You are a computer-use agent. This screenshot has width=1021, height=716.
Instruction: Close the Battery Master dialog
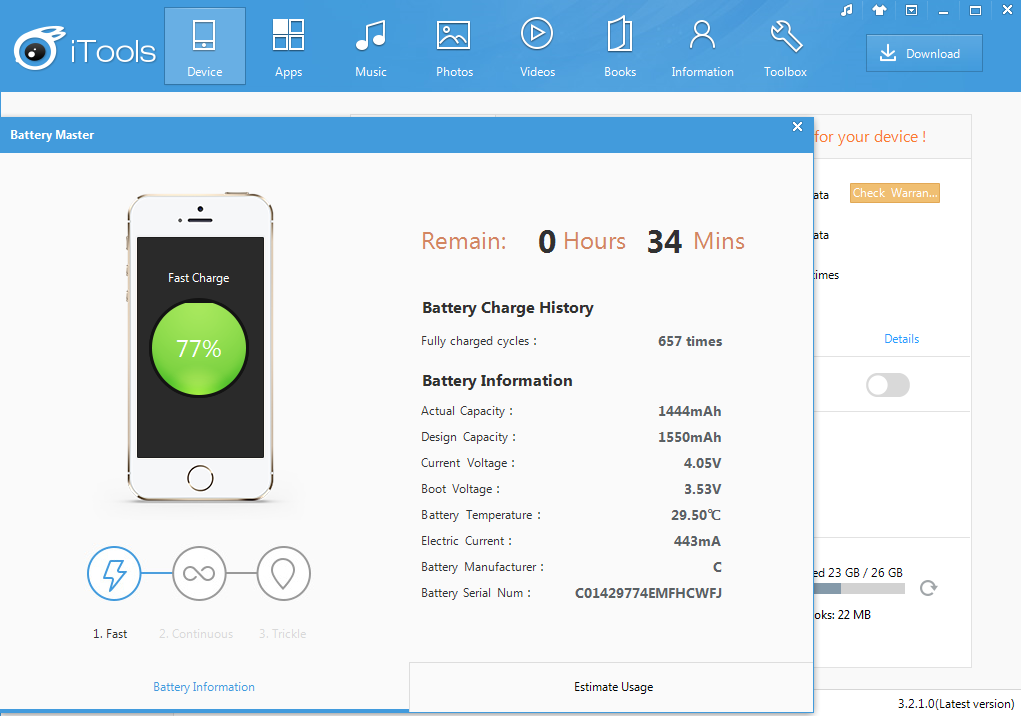(x=797, y=127)
